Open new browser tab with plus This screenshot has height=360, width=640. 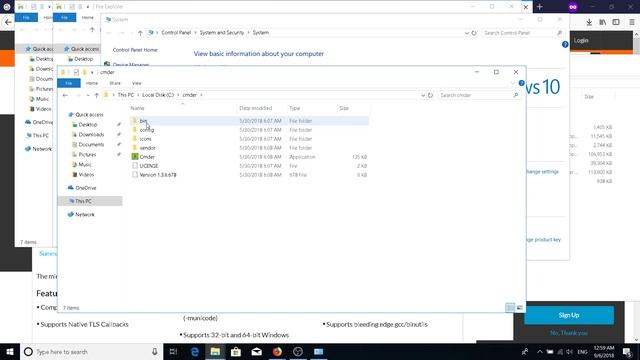pyautogui.click(x=540, y=7)
